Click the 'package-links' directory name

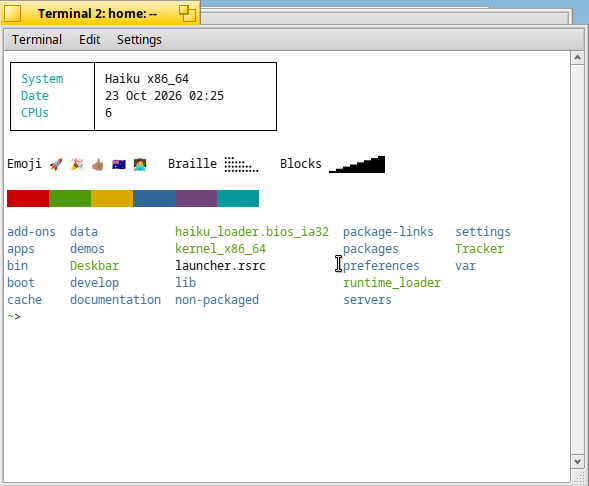point(388,232)
